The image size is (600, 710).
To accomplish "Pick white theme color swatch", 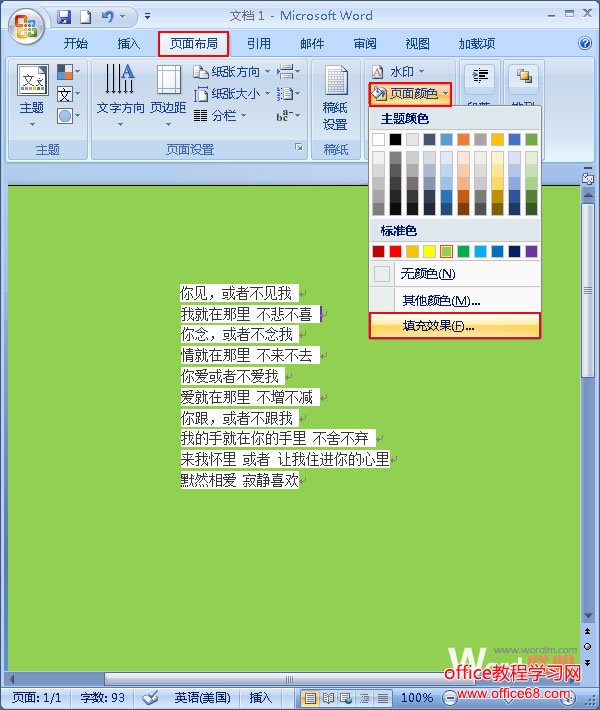I will (378, 139).
